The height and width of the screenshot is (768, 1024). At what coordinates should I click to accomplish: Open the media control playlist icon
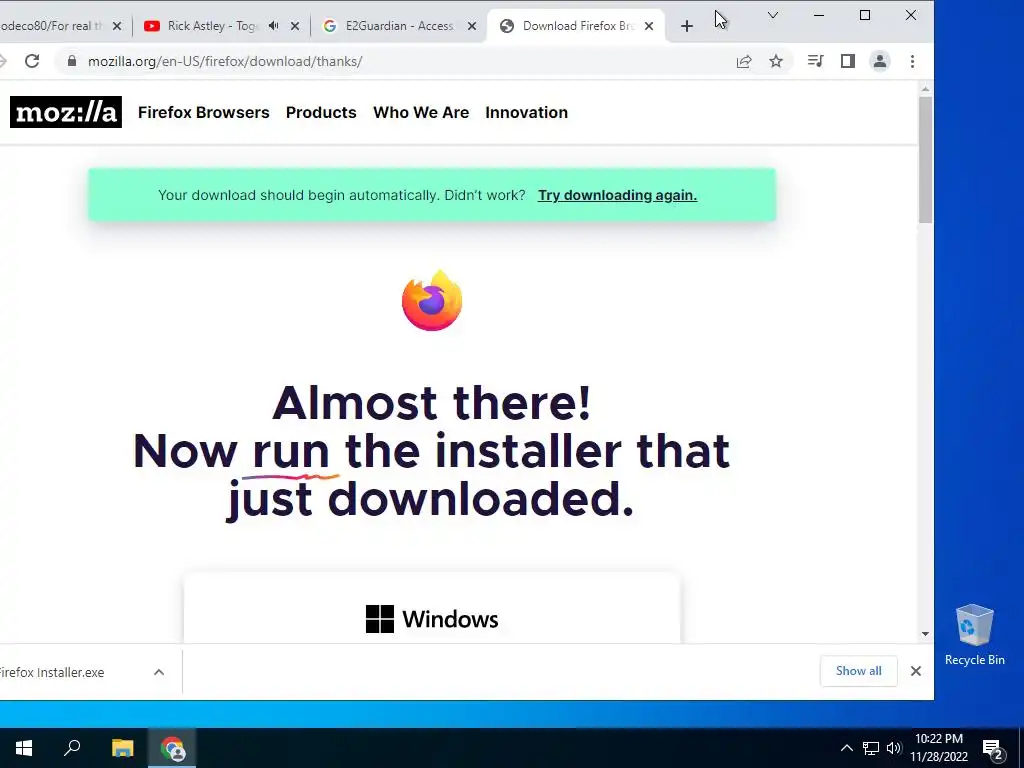point(815,61)
